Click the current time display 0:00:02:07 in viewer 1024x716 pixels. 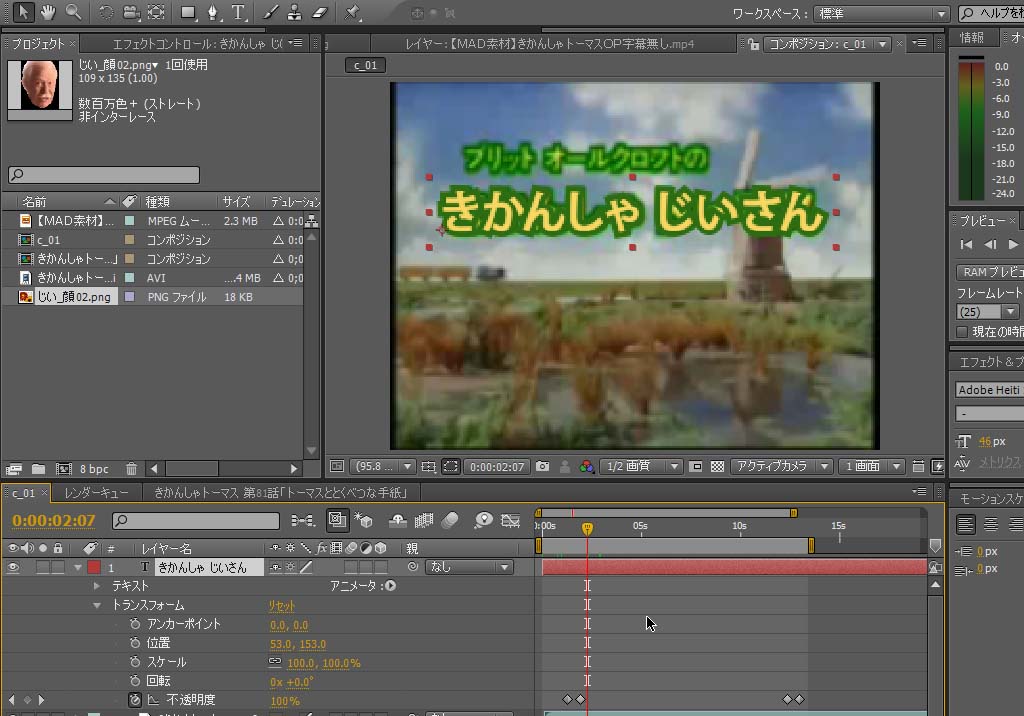pos(497,467)
